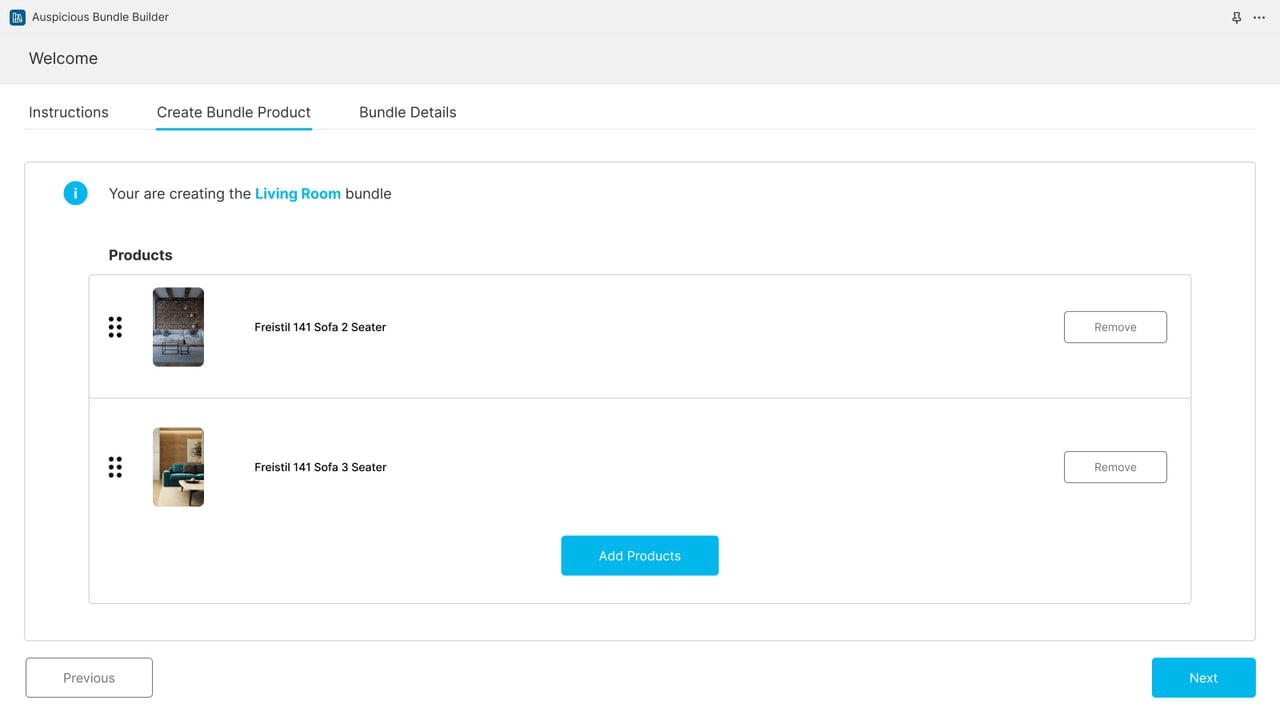Open the Bundle Details tab
This screenshot has height=720, width=1280.
(408, 112)
